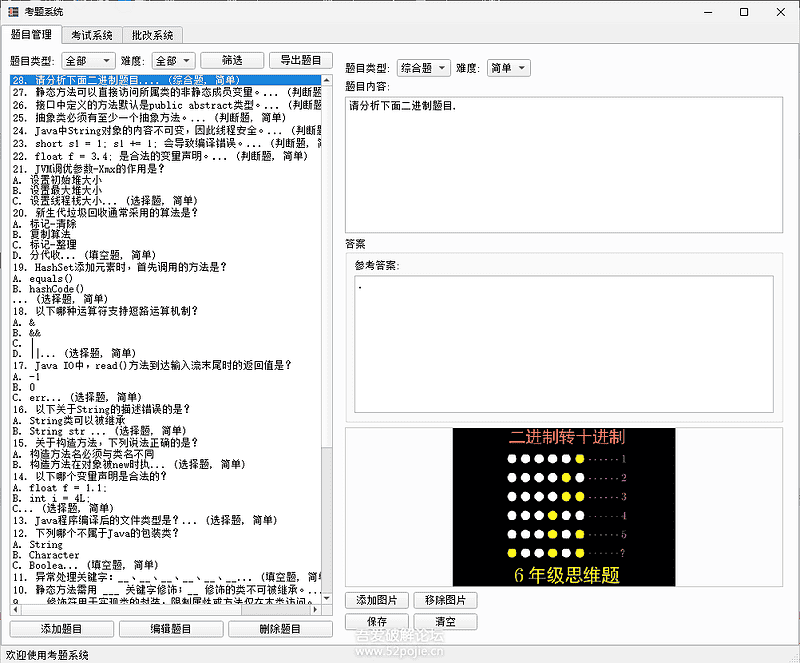Select question 19 HashSet添加元素

(166, 283)
